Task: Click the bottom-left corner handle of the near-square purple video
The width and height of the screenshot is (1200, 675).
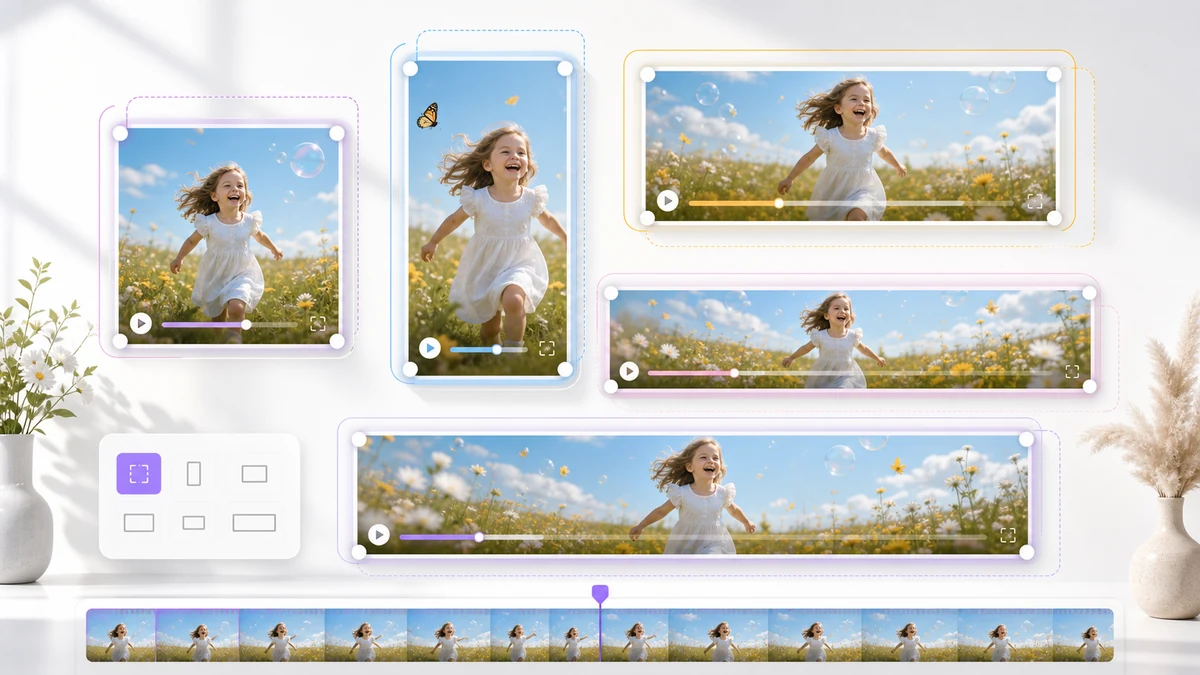Action: tap(120, 341)
